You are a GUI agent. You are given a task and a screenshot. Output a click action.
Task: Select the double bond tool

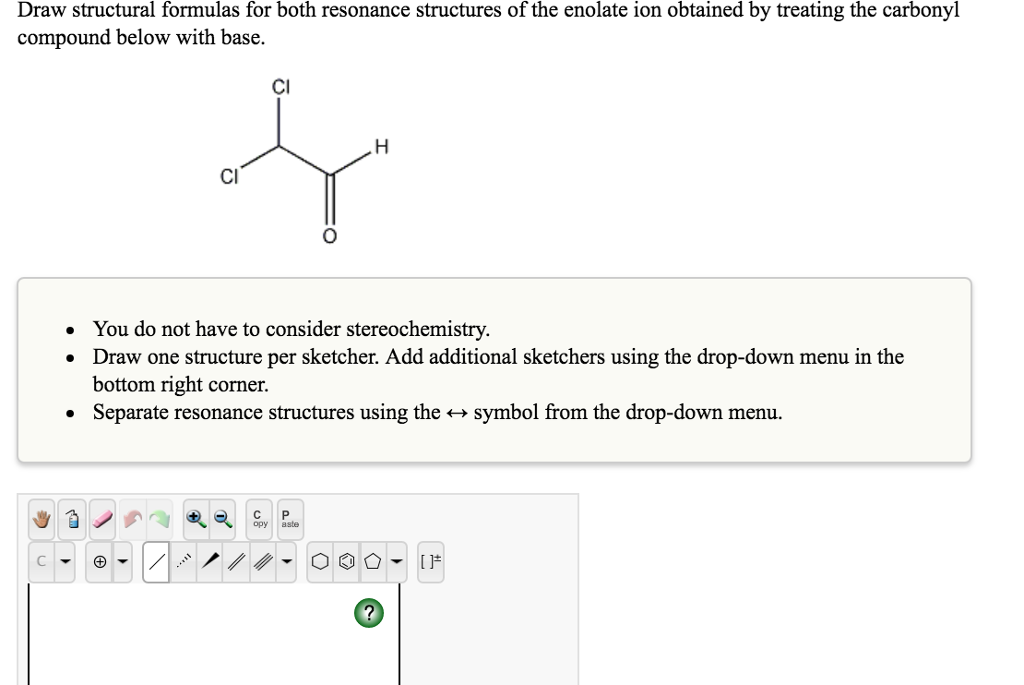click(x=237, y=560)
